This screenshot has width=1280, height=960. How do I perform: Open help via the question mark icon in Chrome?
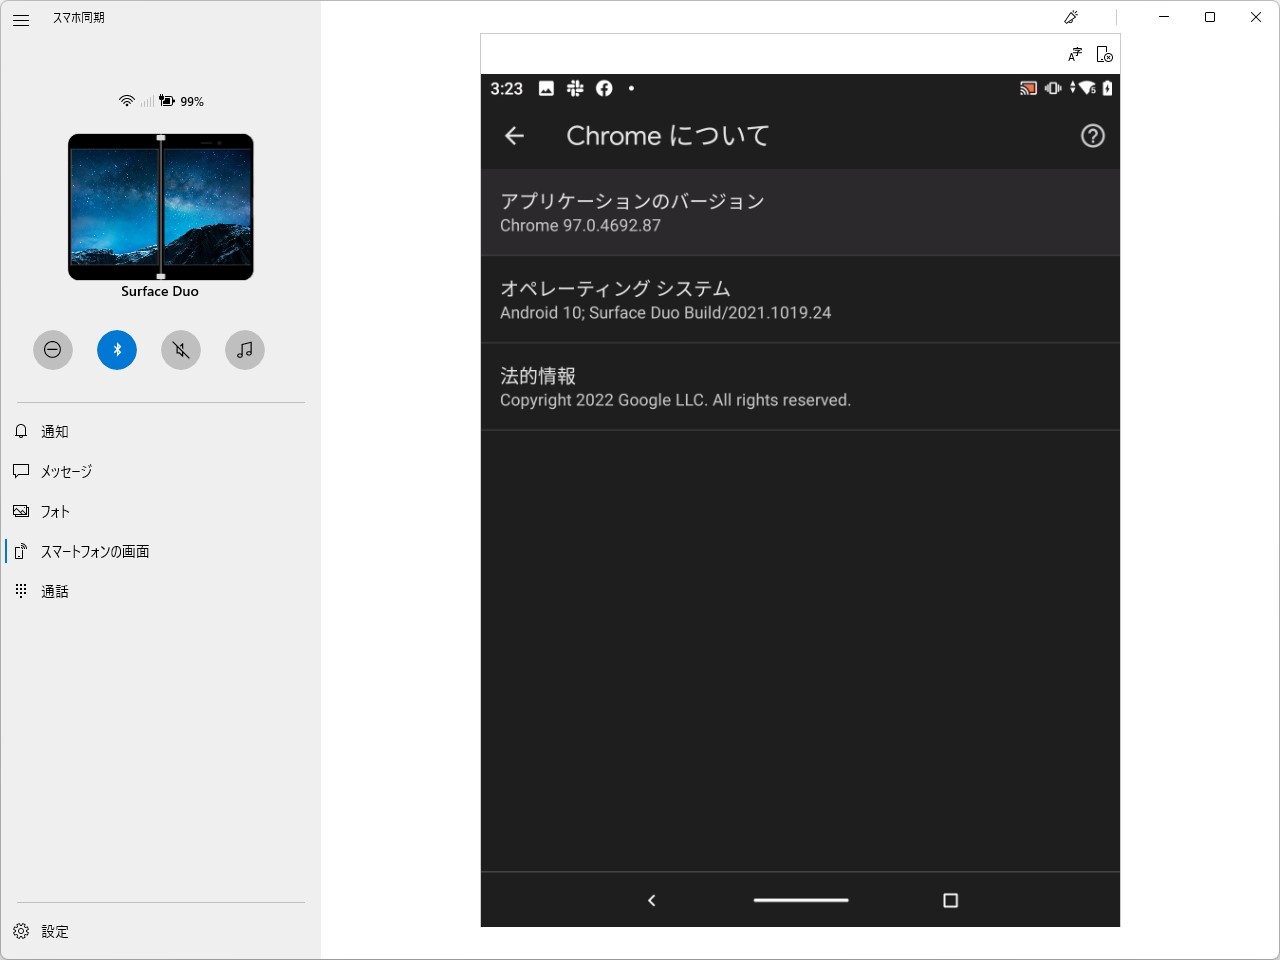point(1092,136)
